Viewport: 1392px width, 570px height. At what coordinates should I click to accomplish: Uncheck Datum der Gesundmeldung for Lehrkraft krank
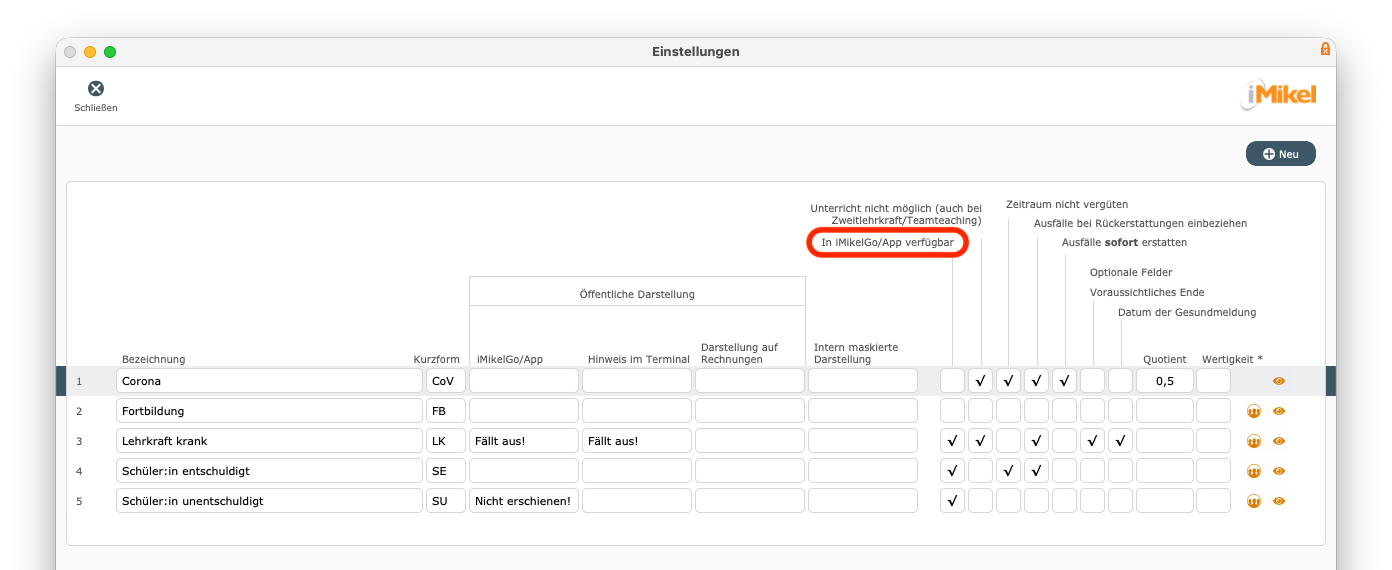pyautogui.click(x=1121, y=441)
